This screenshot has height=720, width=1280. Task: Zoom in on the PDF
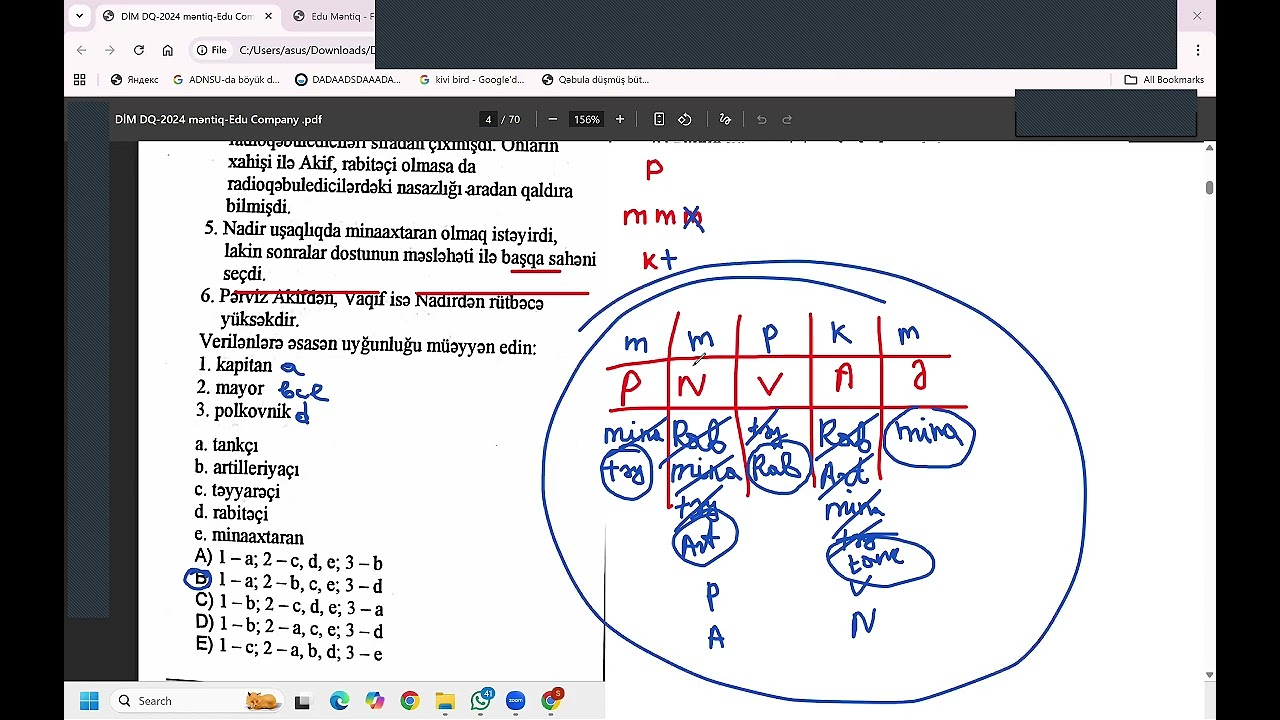620,119
